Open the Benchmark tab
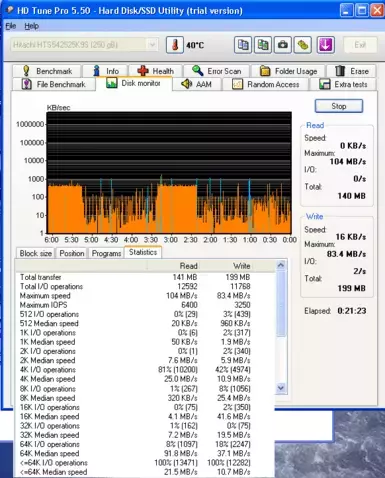 click(x=47, y=71)
